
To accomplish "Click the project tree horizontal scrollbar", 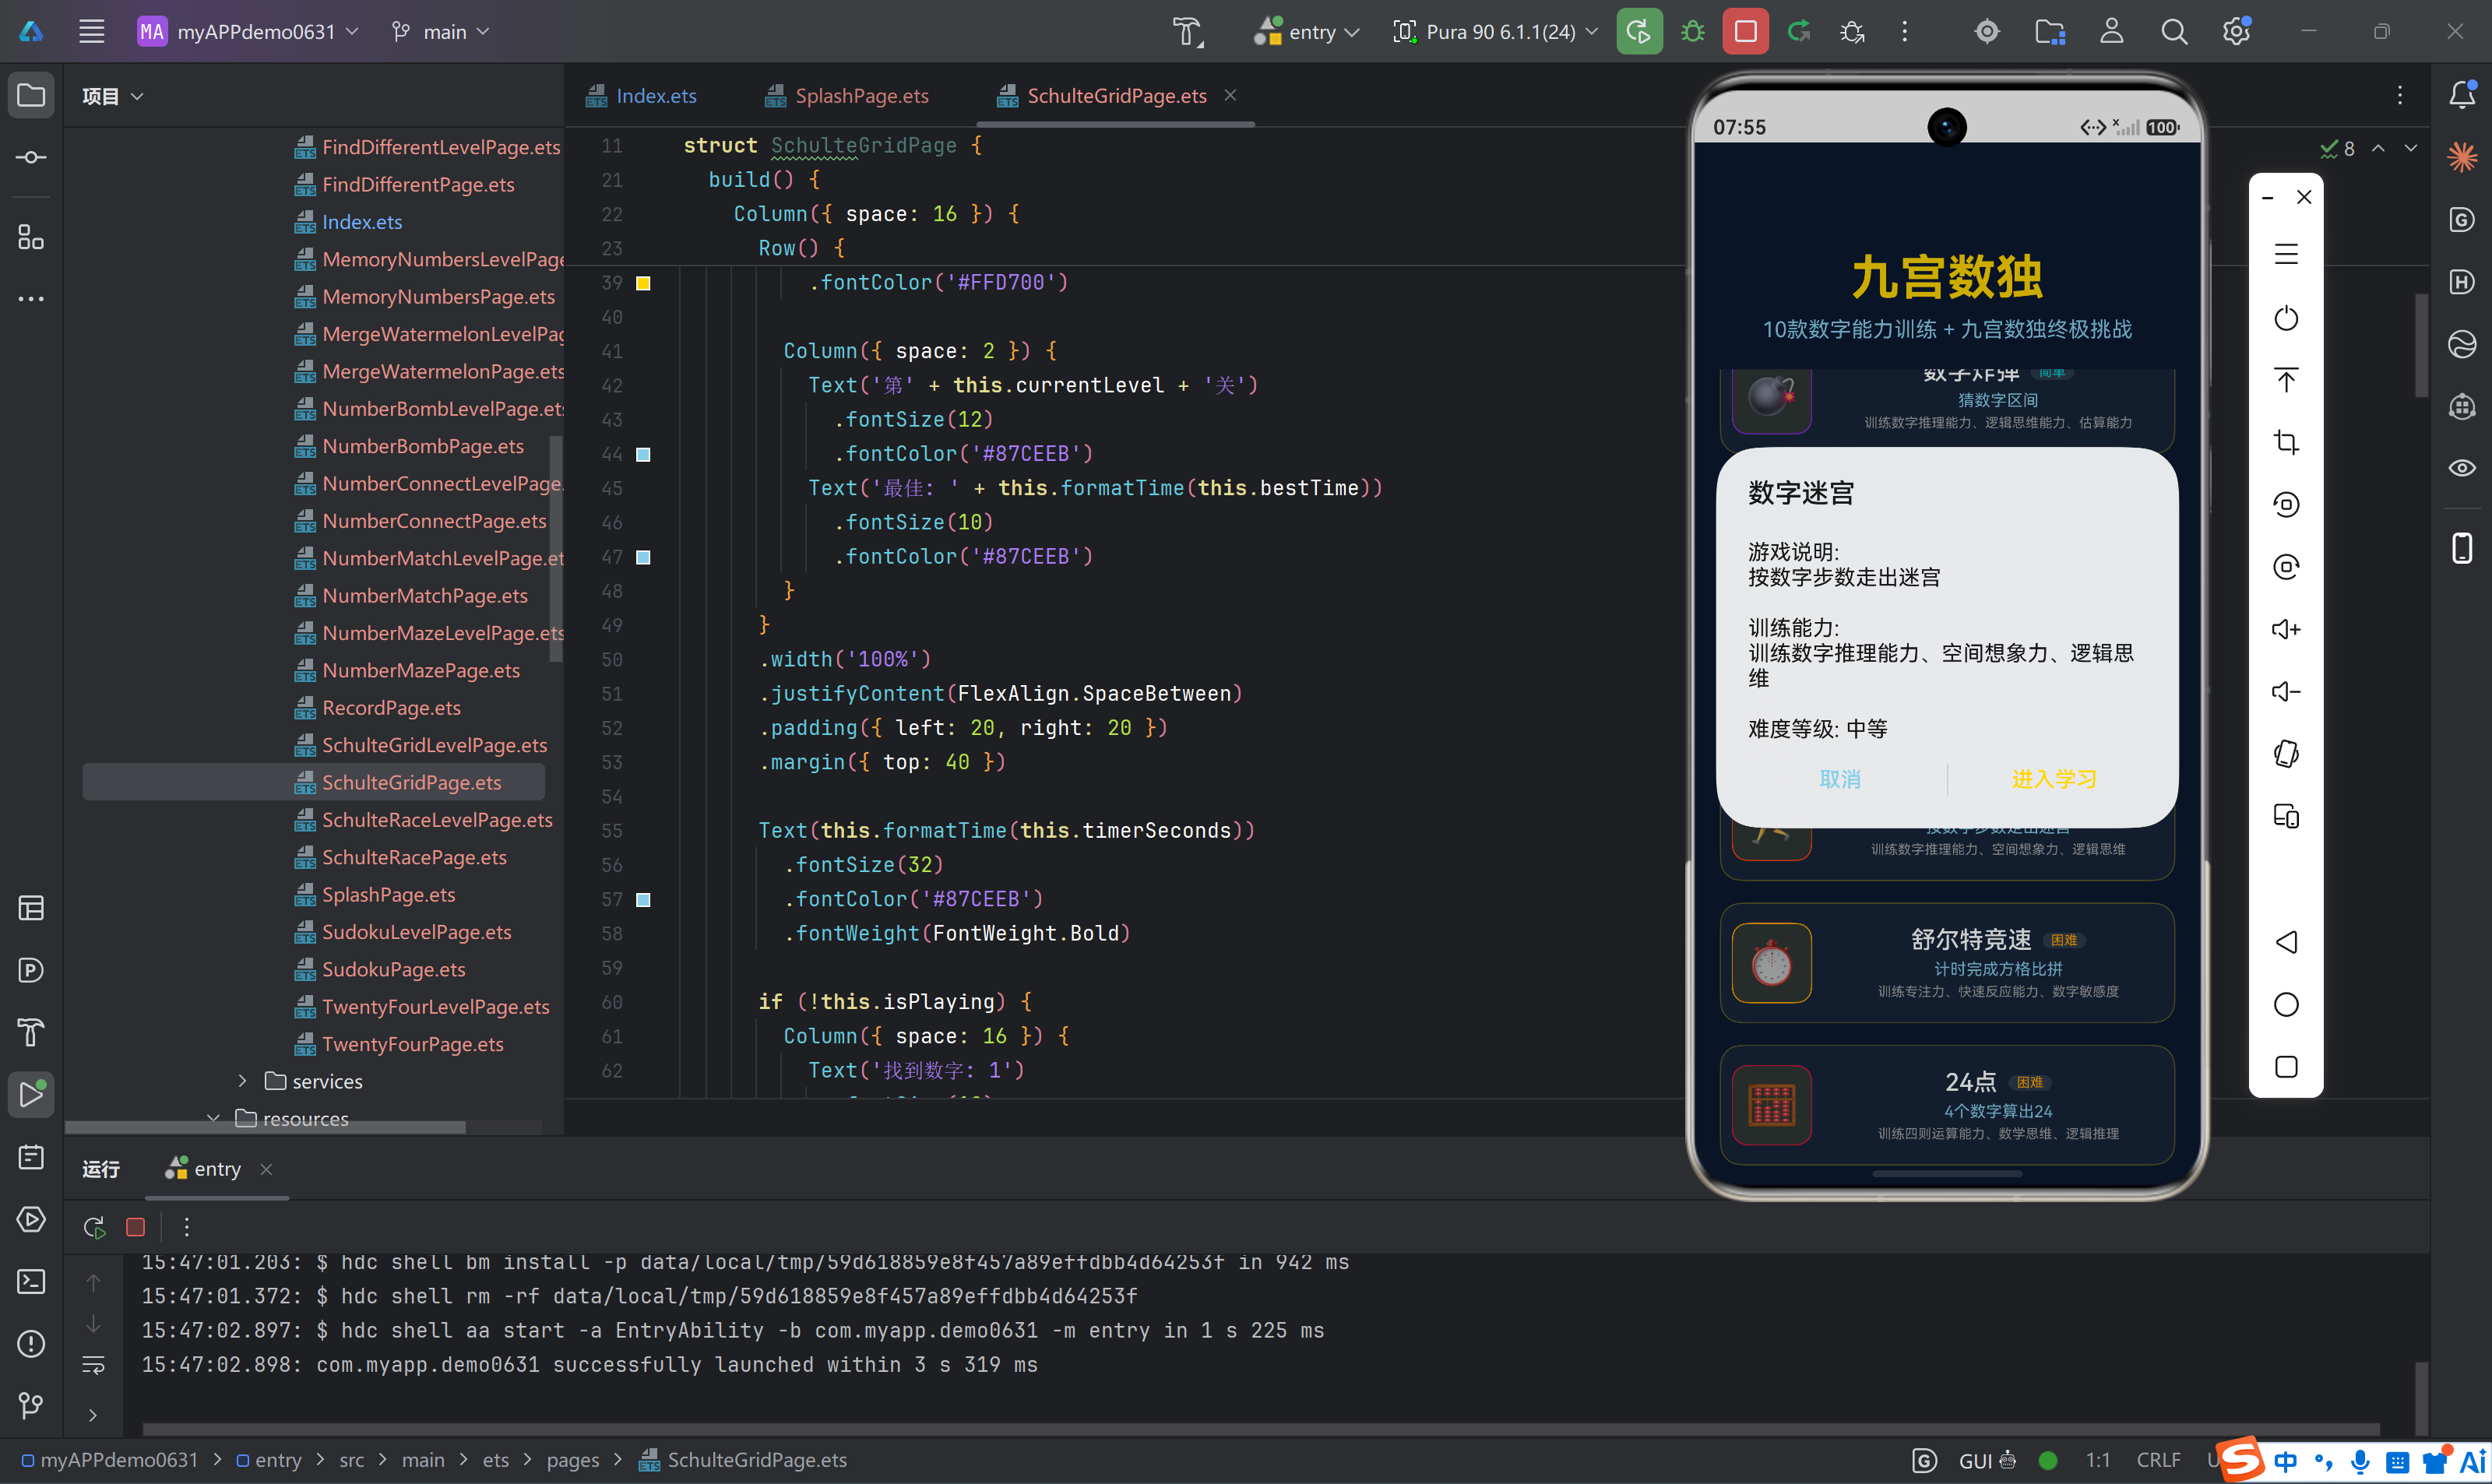I will pyautogui.click(x=265, y=1127).
